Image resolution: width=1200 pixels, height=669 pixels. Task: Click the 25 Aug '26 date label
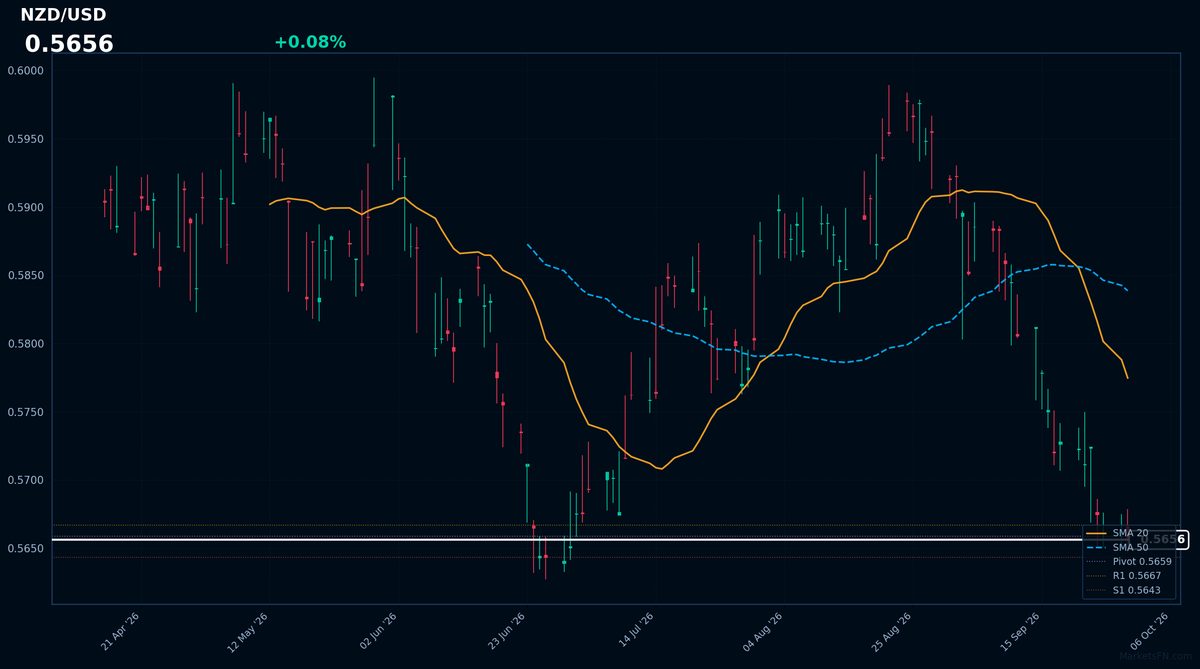click(891, 632)
